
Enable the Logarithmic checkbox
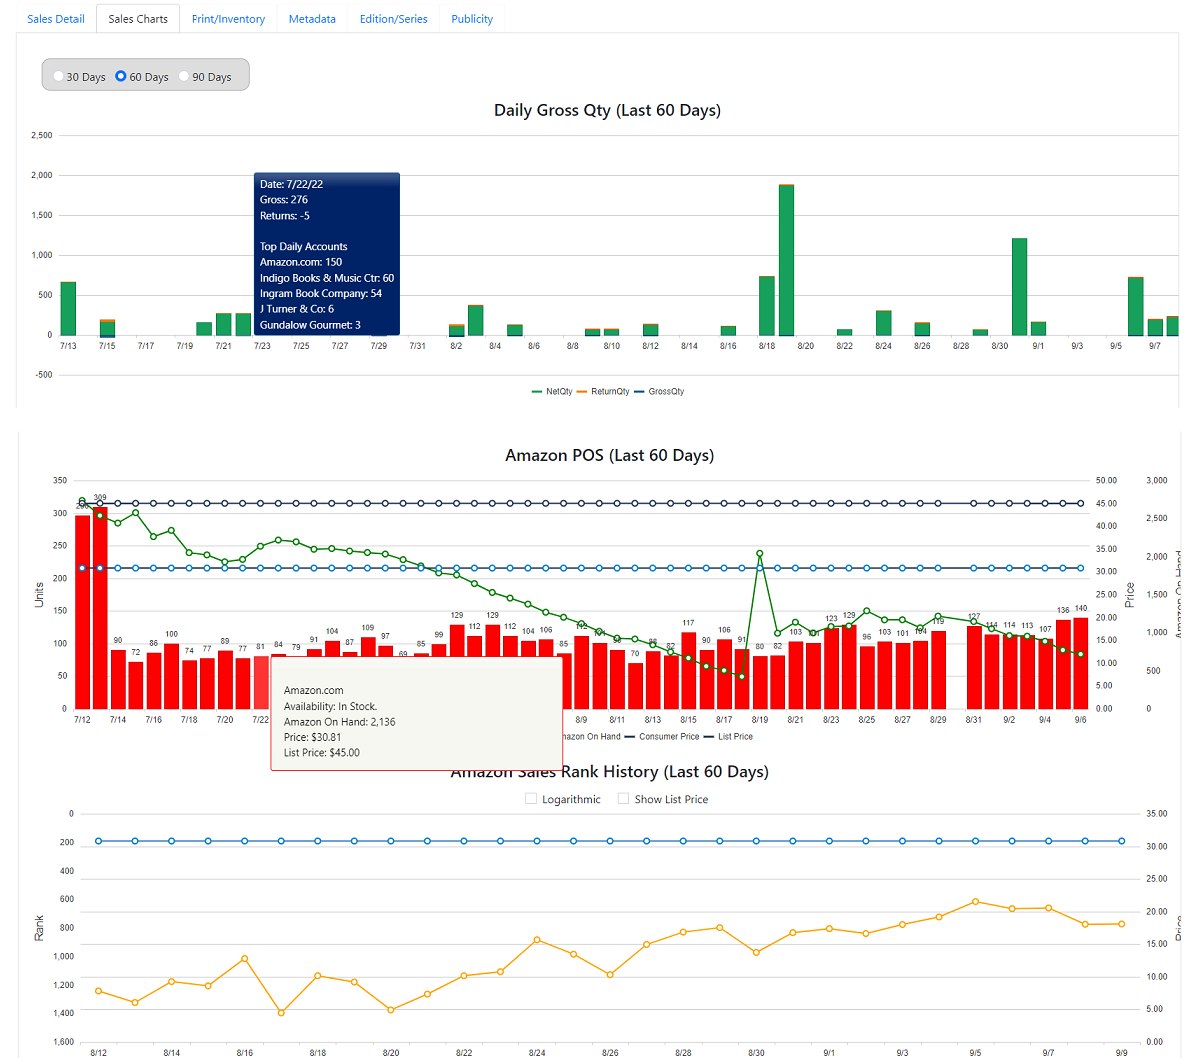pos(531,799)
